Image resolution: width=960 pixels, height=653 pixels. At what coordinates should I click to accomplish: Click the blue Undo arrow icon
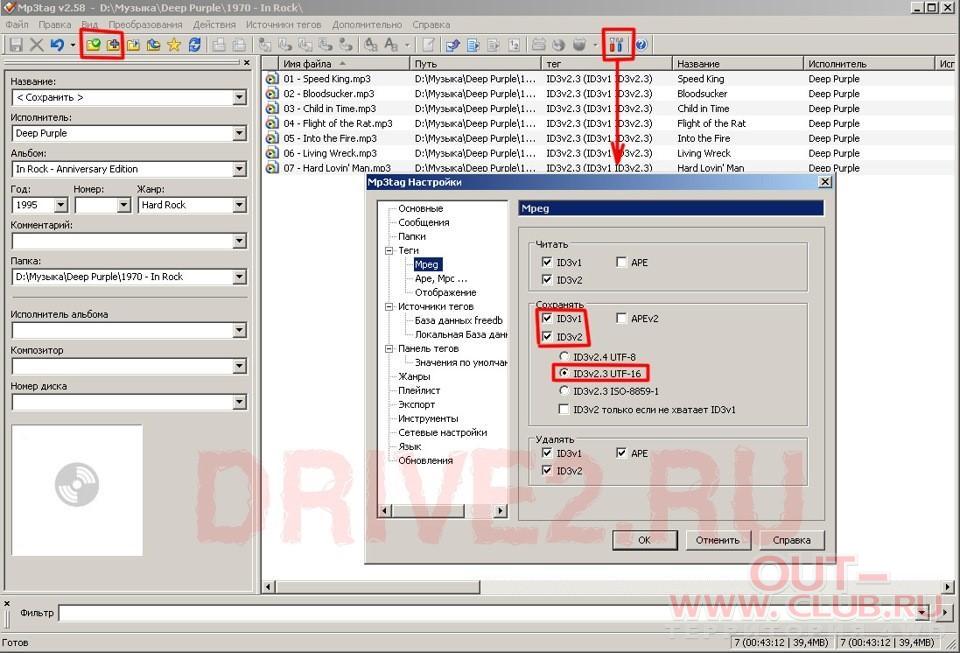coord(57,45)
